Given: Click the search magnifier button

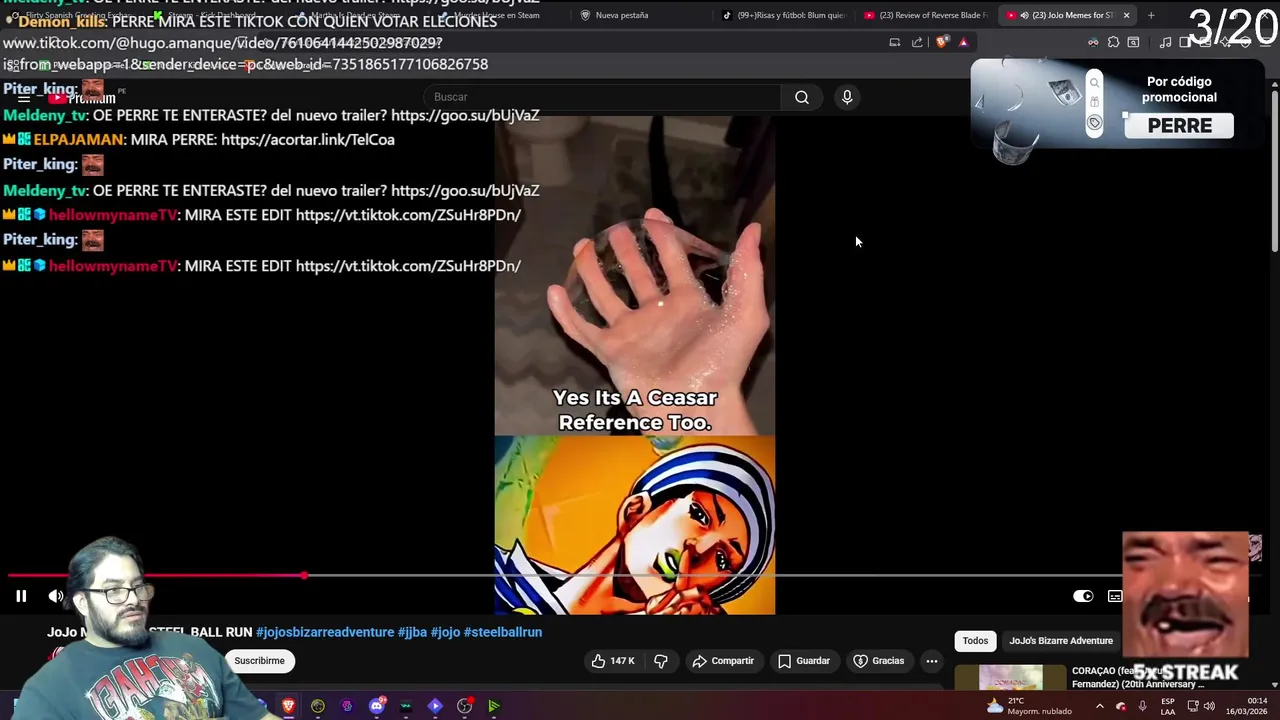Looking at the screenshot, I should [802, 97].
